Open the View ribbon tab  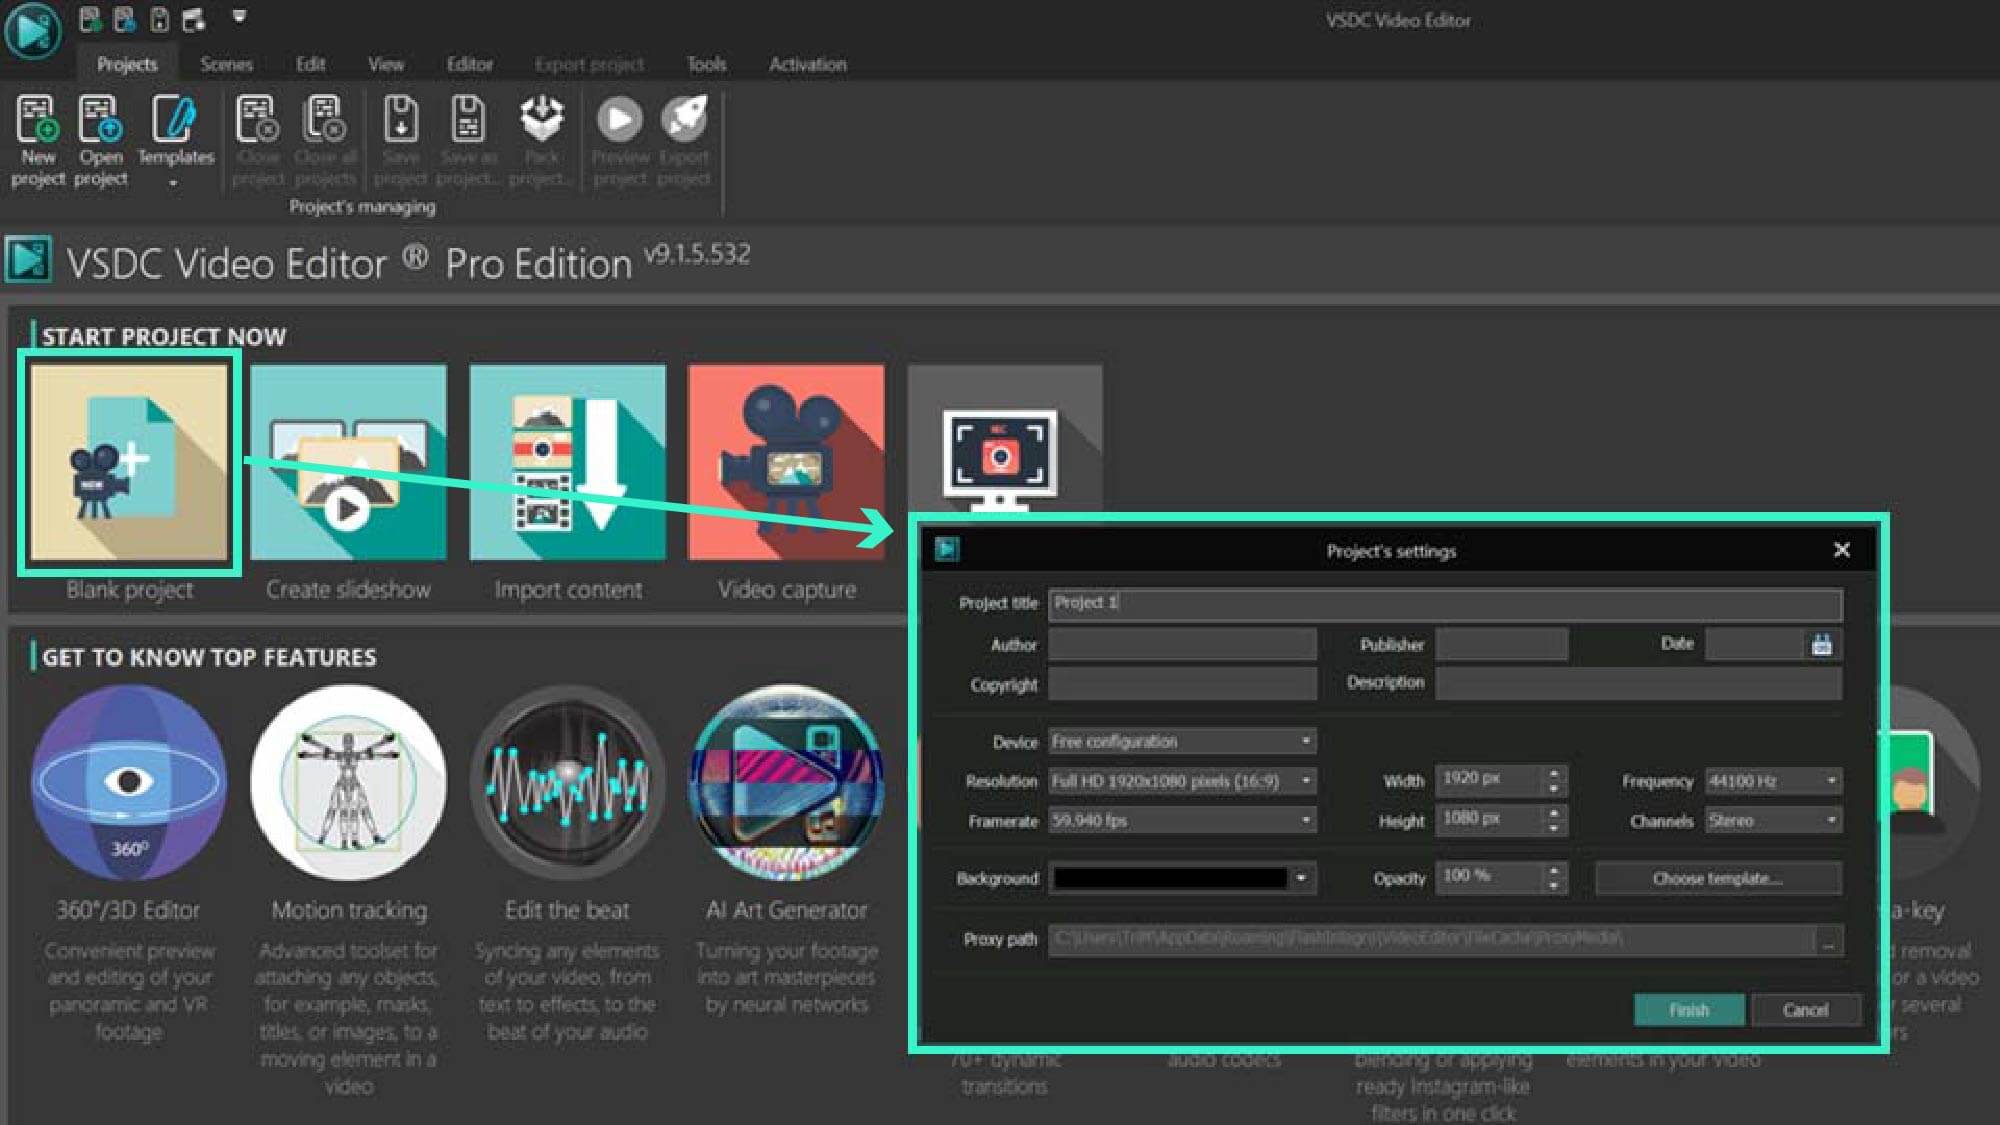(x=386, y=64)
